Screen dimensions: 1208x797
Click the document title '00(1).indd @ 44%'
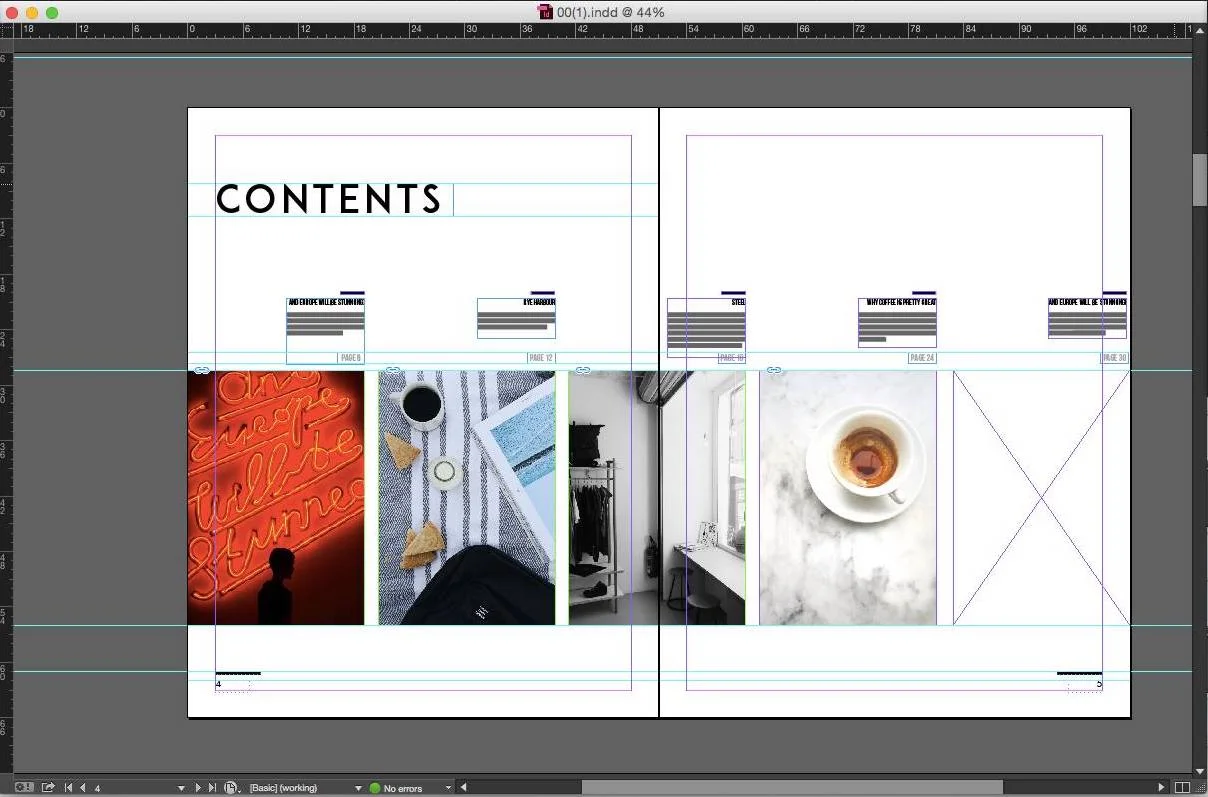point(611,12)
